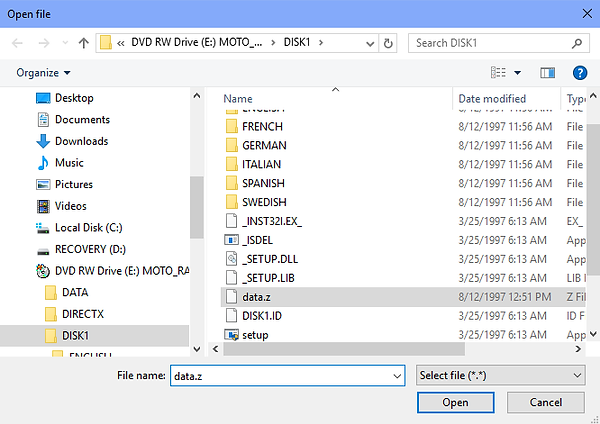Image resolution: width=600 pixels, height=424 pixels.
Task: Select Desktop in the navigation pane
Action: (x=74, y=98)
